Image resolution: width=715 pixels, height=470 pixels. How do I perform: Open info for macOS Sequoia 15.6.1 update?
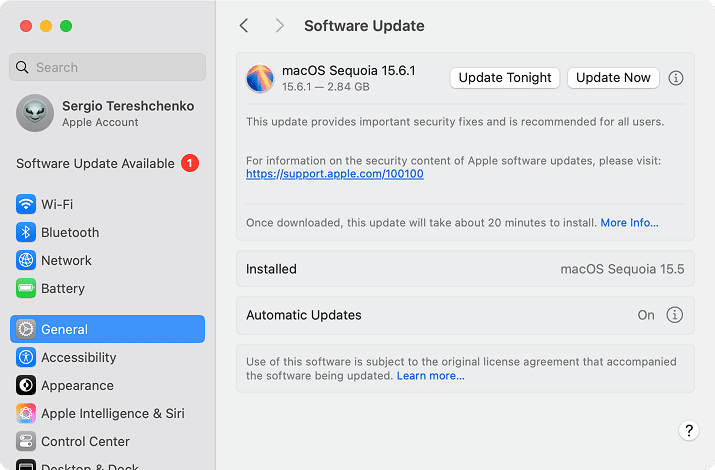pyautogui.click(x=676, y=78)
